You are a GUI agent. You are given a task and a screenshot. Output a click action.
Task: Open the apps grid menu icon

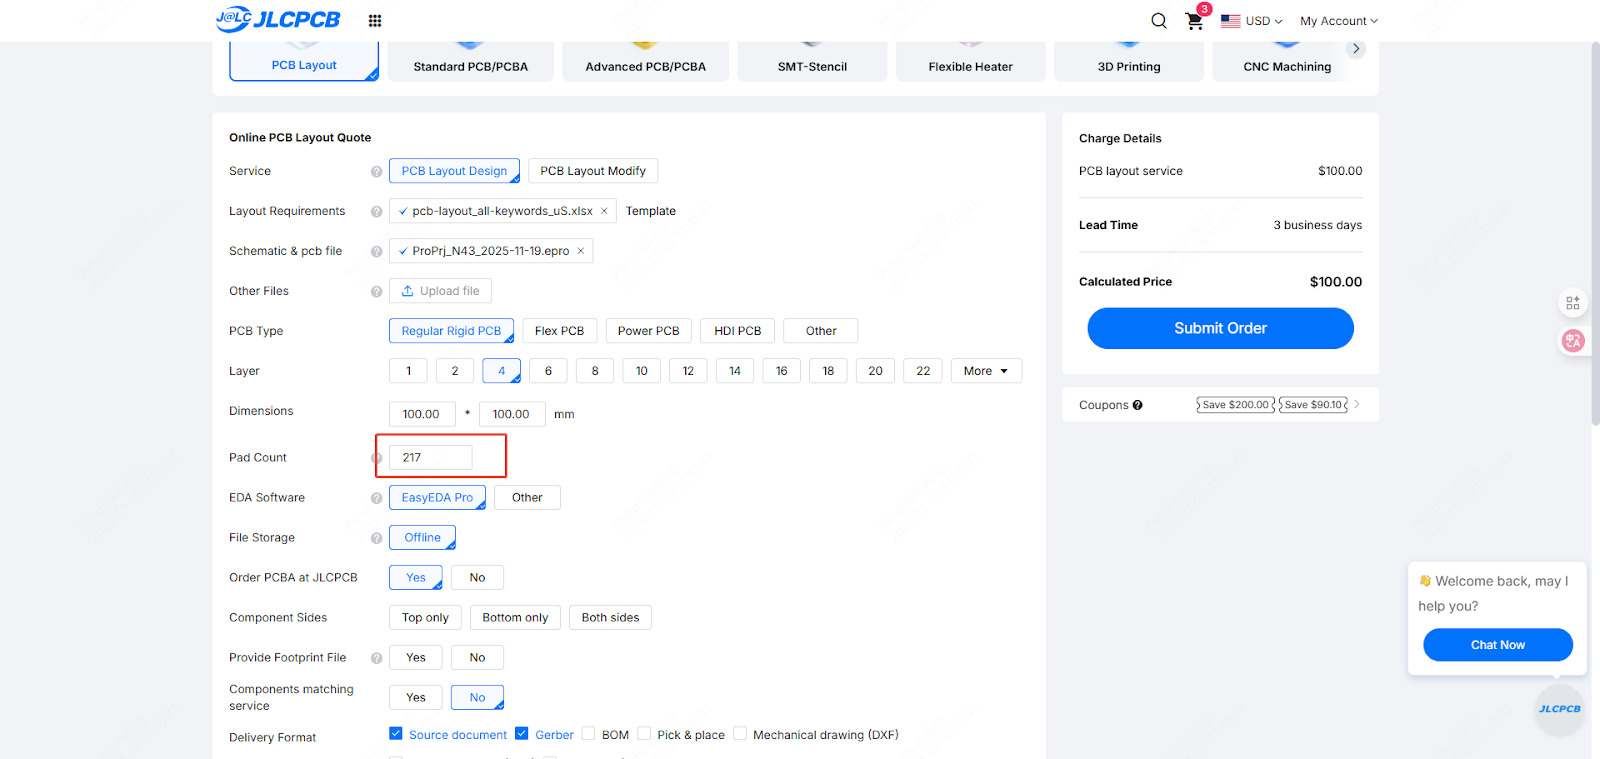tap(375, 21)
